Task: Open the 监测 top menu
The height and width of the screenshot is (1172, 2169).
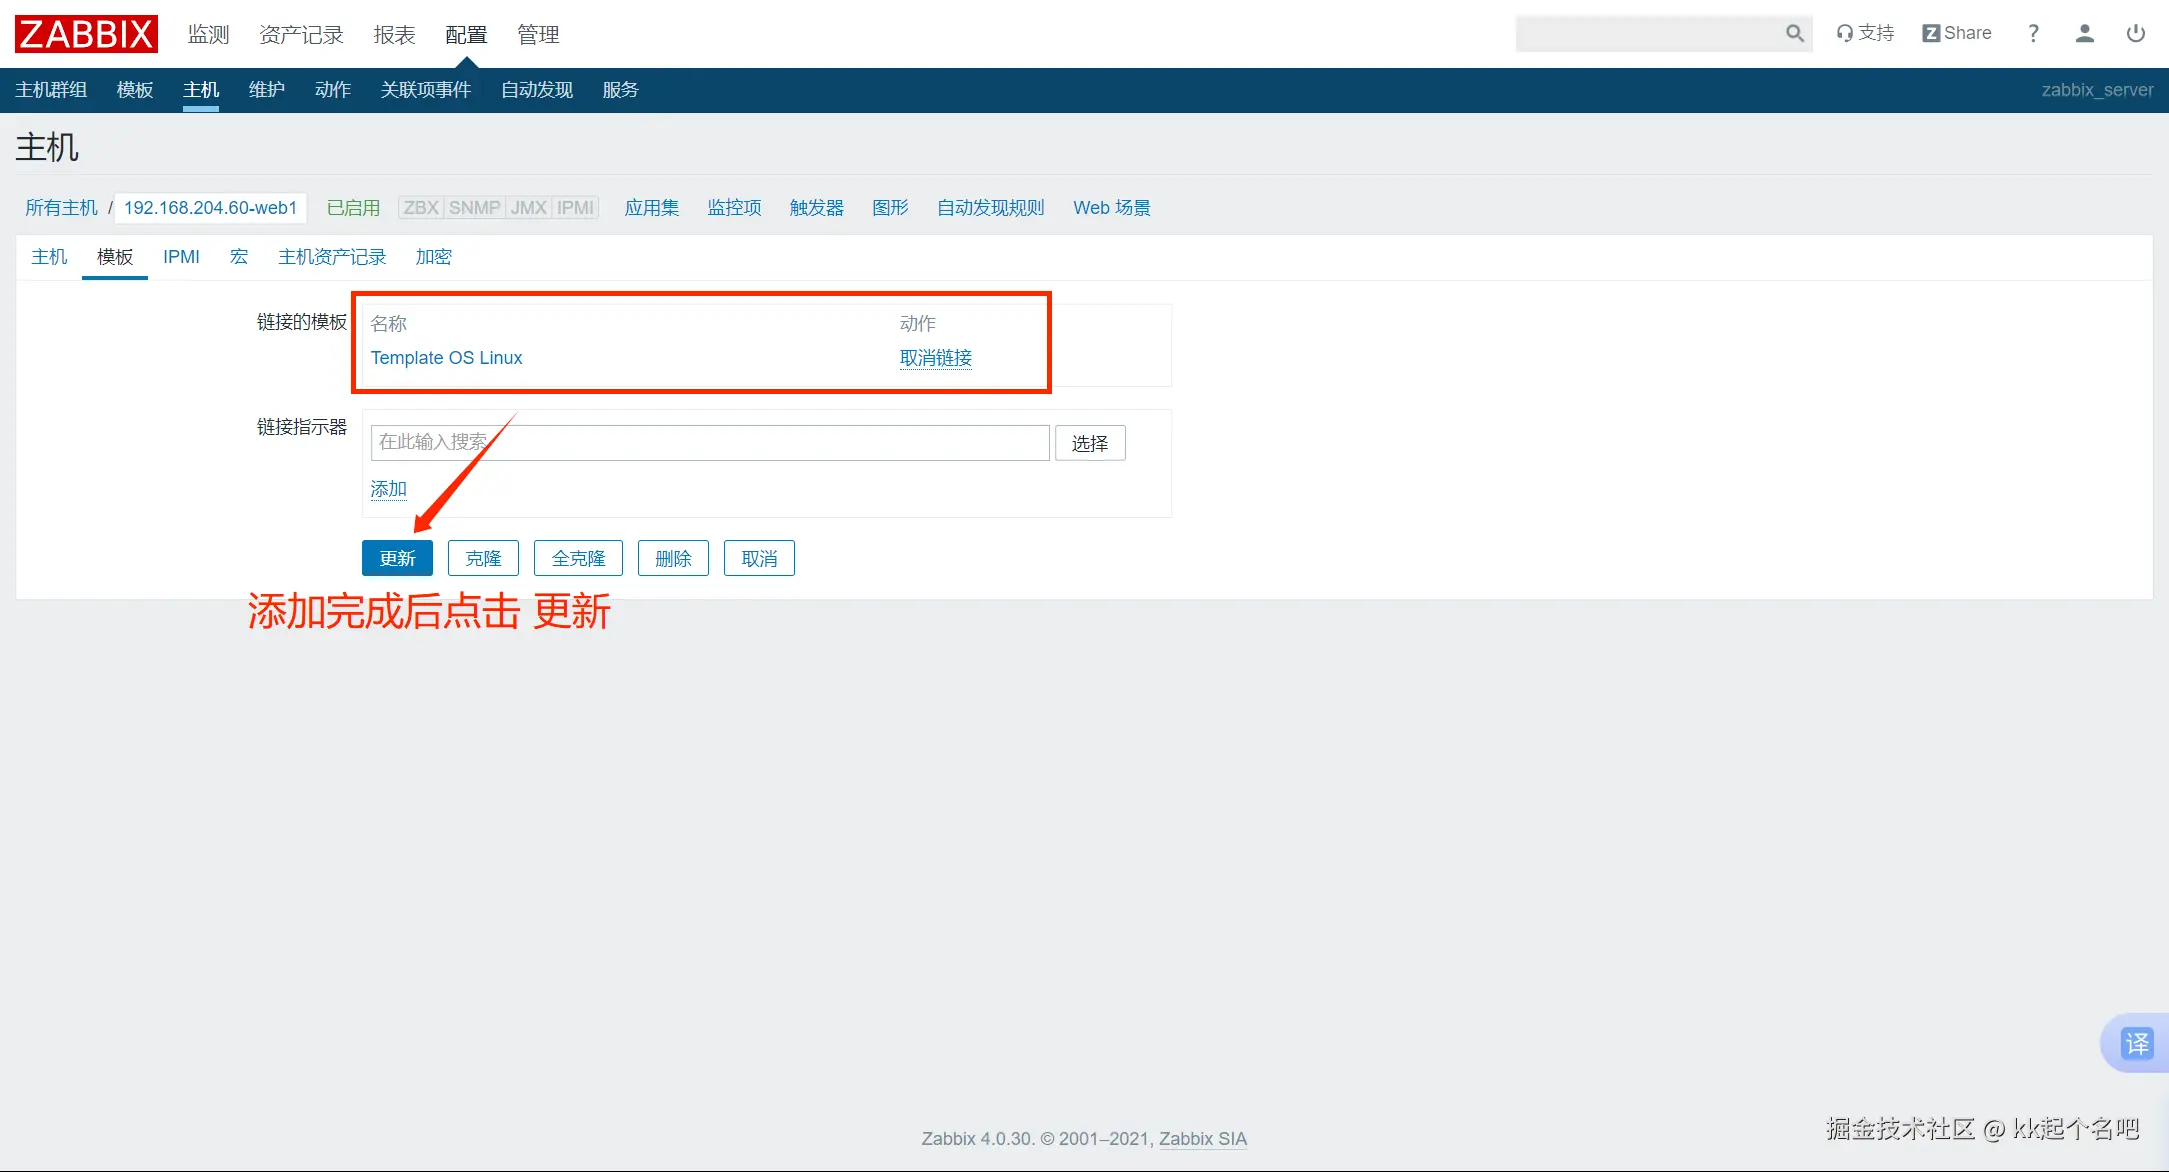Action: tap(208, 35)
